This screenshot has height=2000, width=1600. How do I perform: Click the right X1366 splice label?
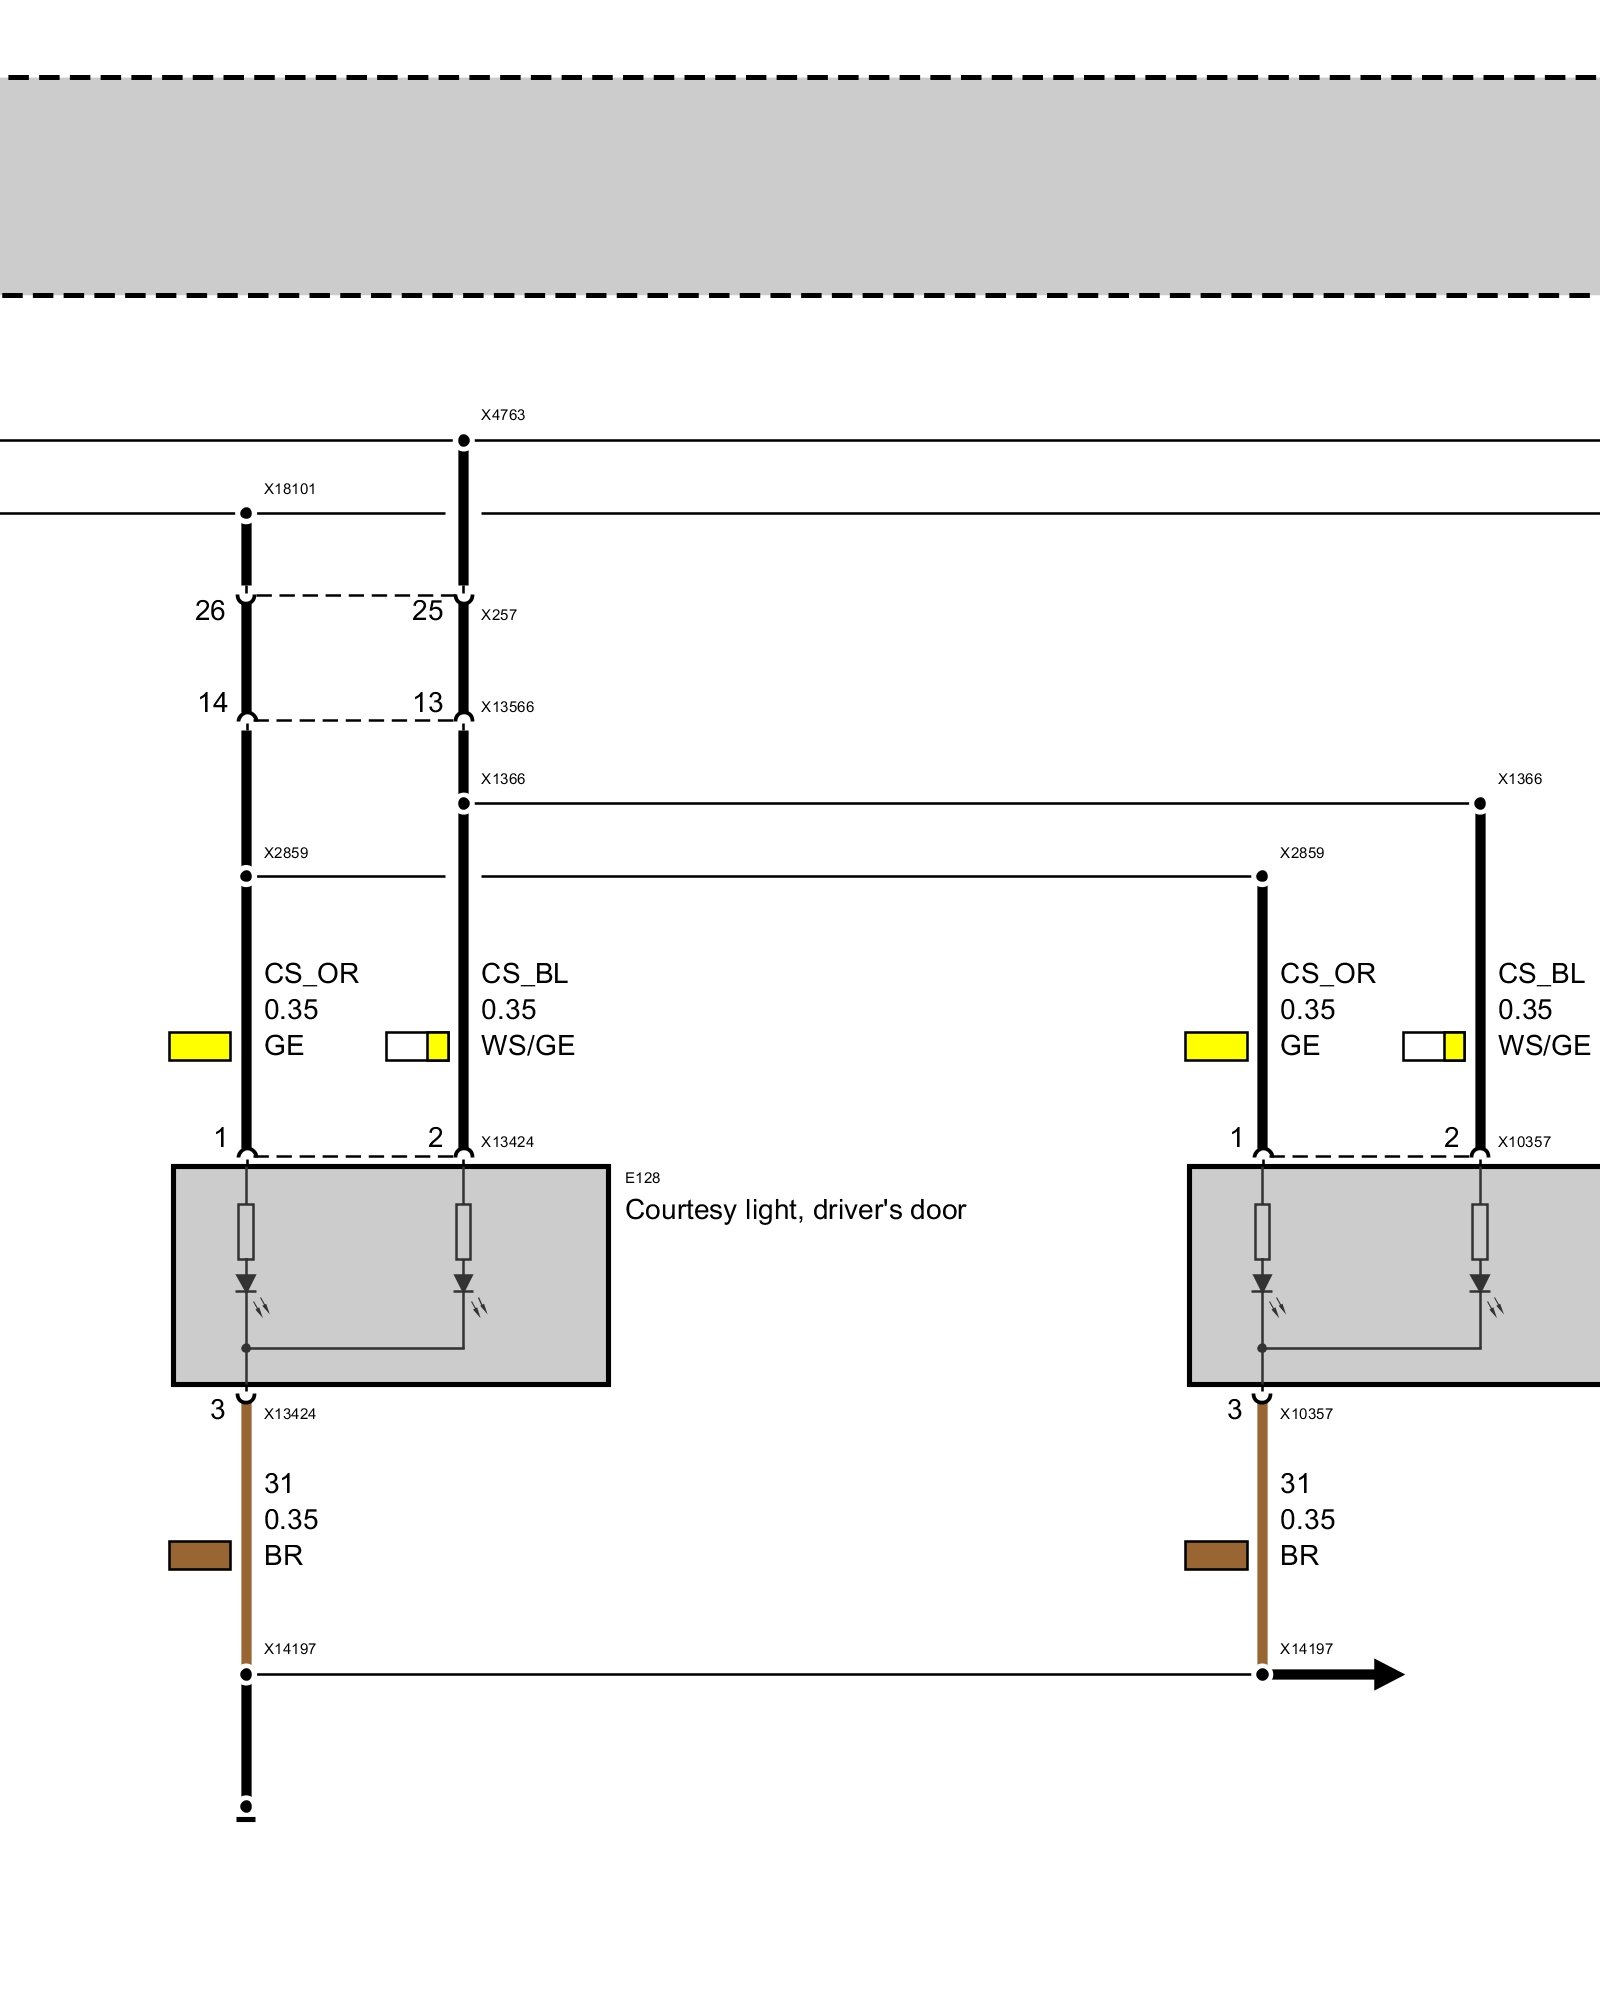(1519, 779)
